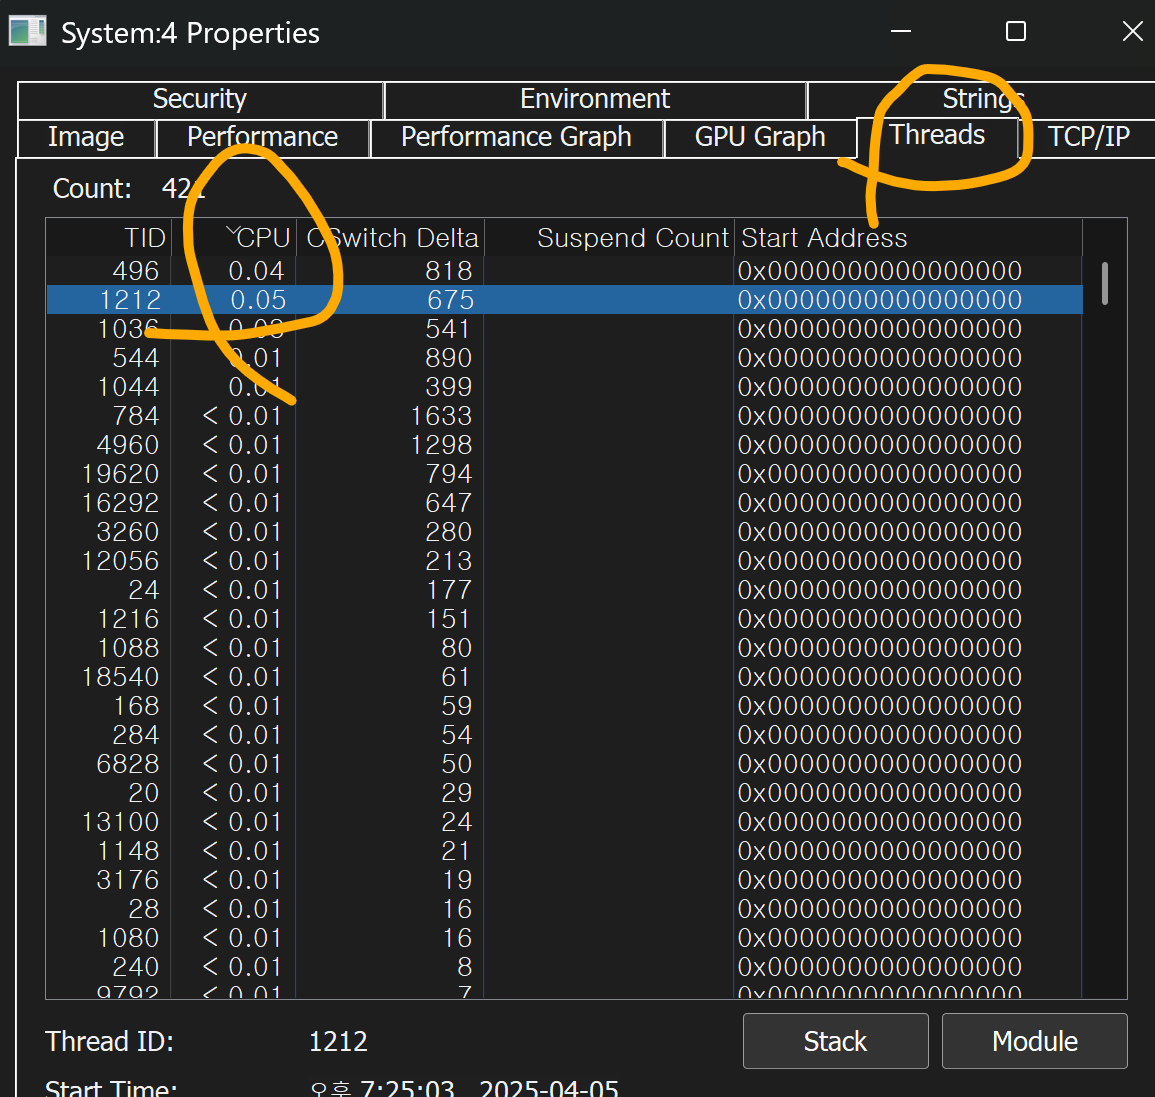Click the Module button
The height and width of the screenshot is (1097, 1155).
point(1034,1041)
